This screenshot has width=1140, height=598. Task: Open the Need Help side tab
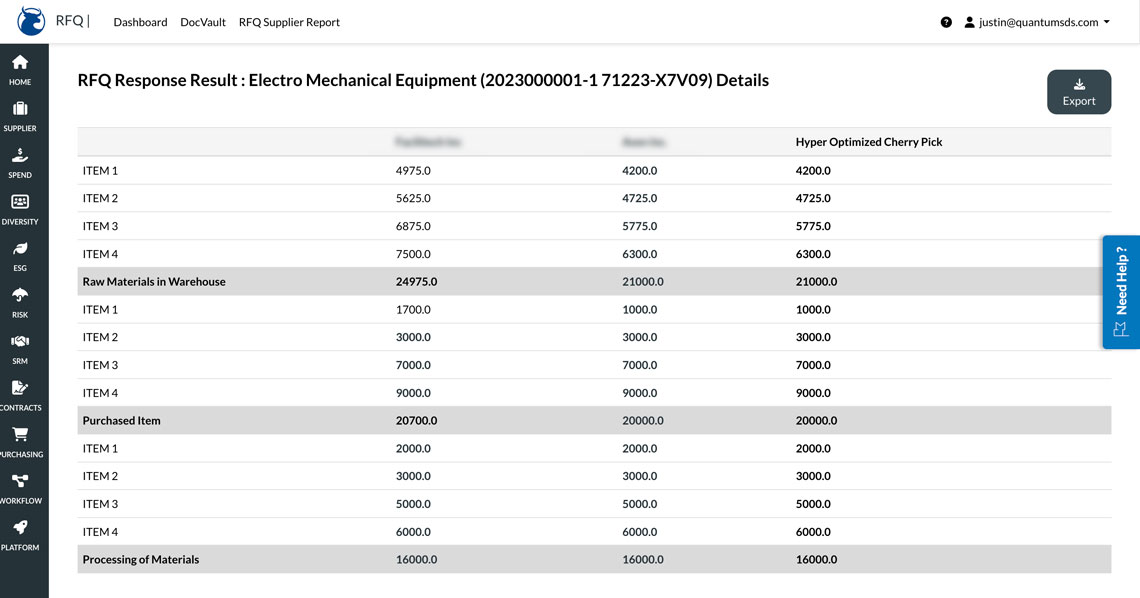(x=1121, y=292)
